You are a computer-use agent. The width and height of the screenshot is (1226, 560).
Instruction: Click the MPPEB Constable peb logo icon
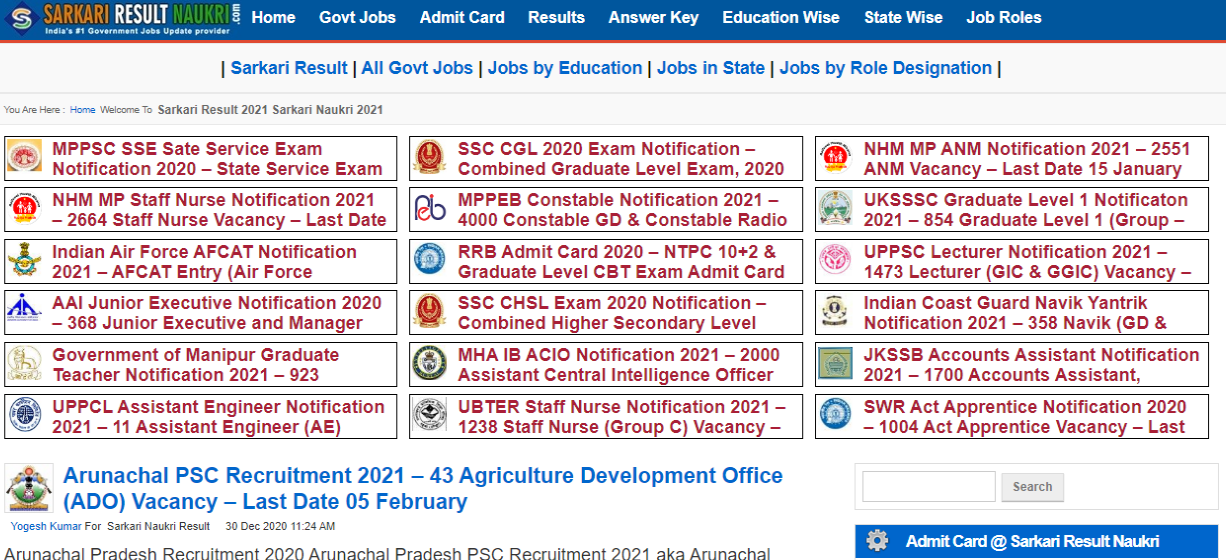(430, 210)
